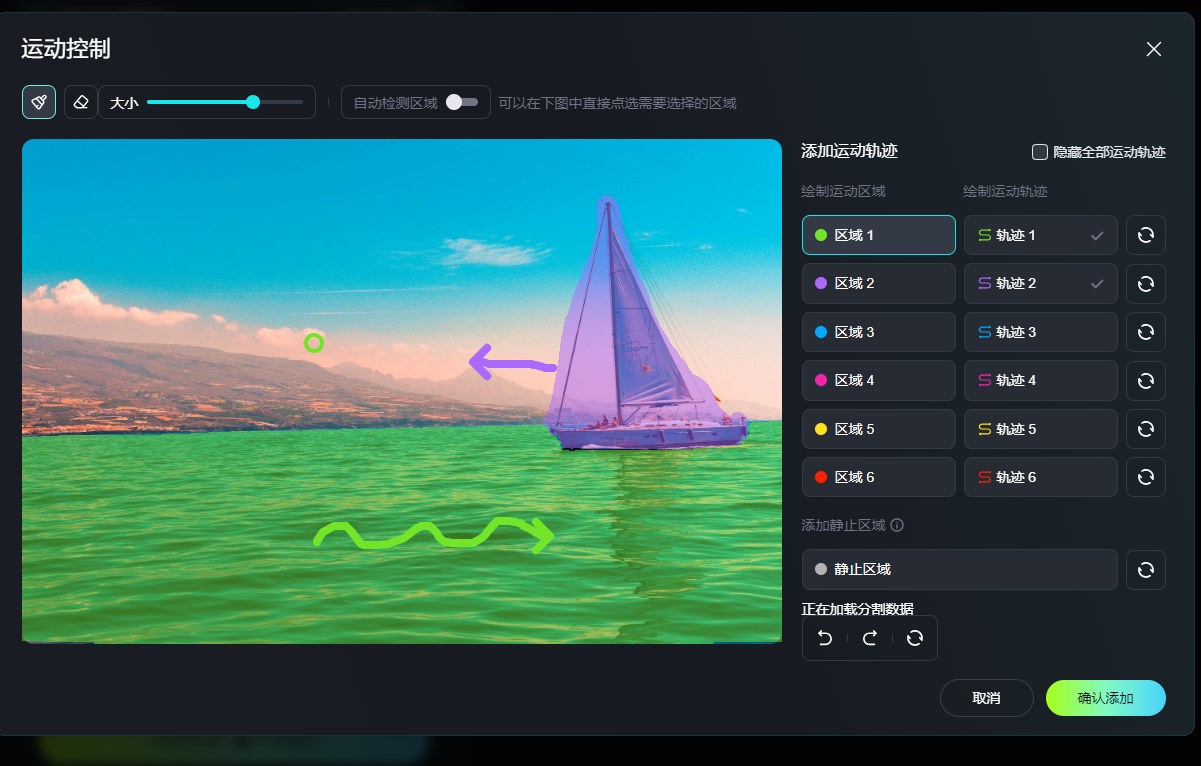Screen dimensions: 1201x766
Task: Reset the 静止区域 static area
Action: pyautogui.click(x=1145, y=569)
